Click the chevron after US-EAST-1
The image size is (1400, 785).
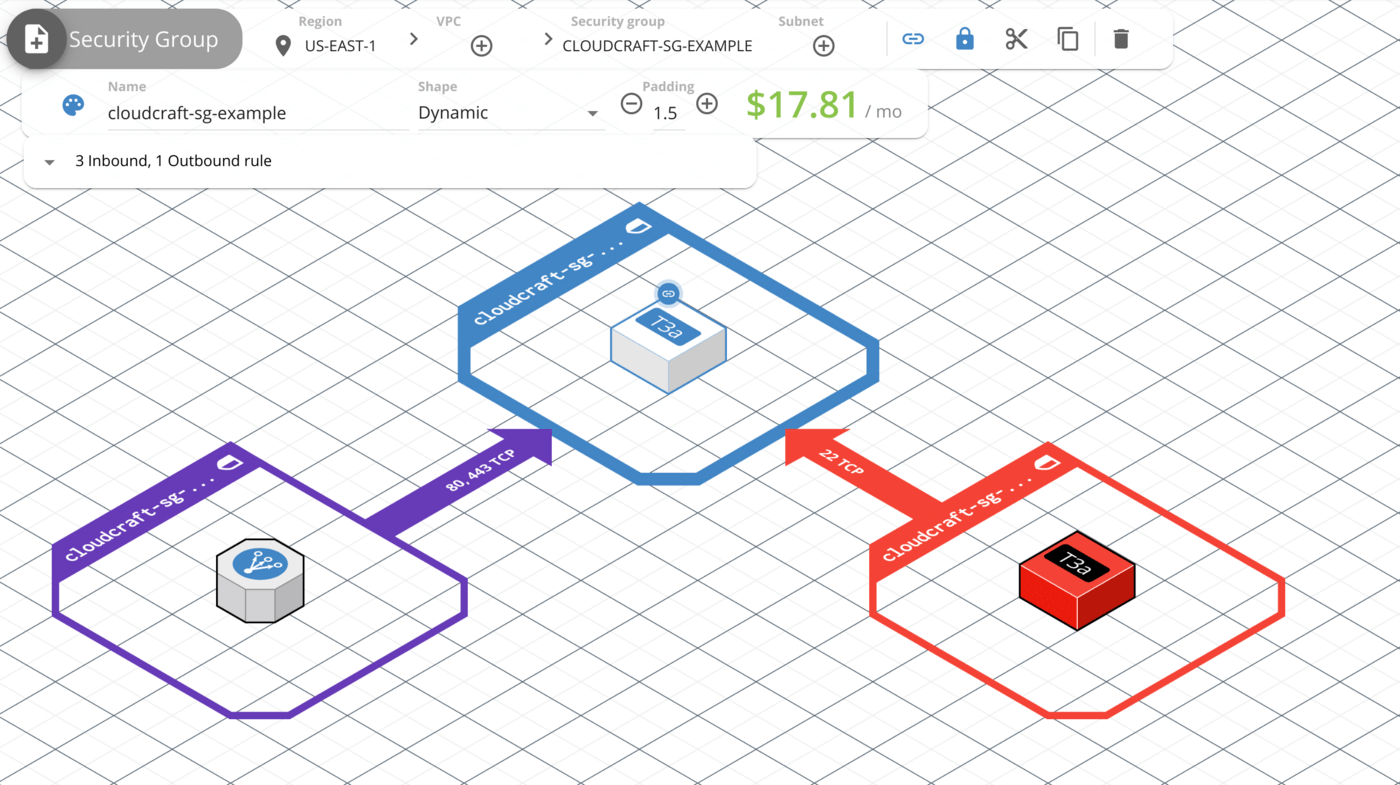[x=414, y=39]
